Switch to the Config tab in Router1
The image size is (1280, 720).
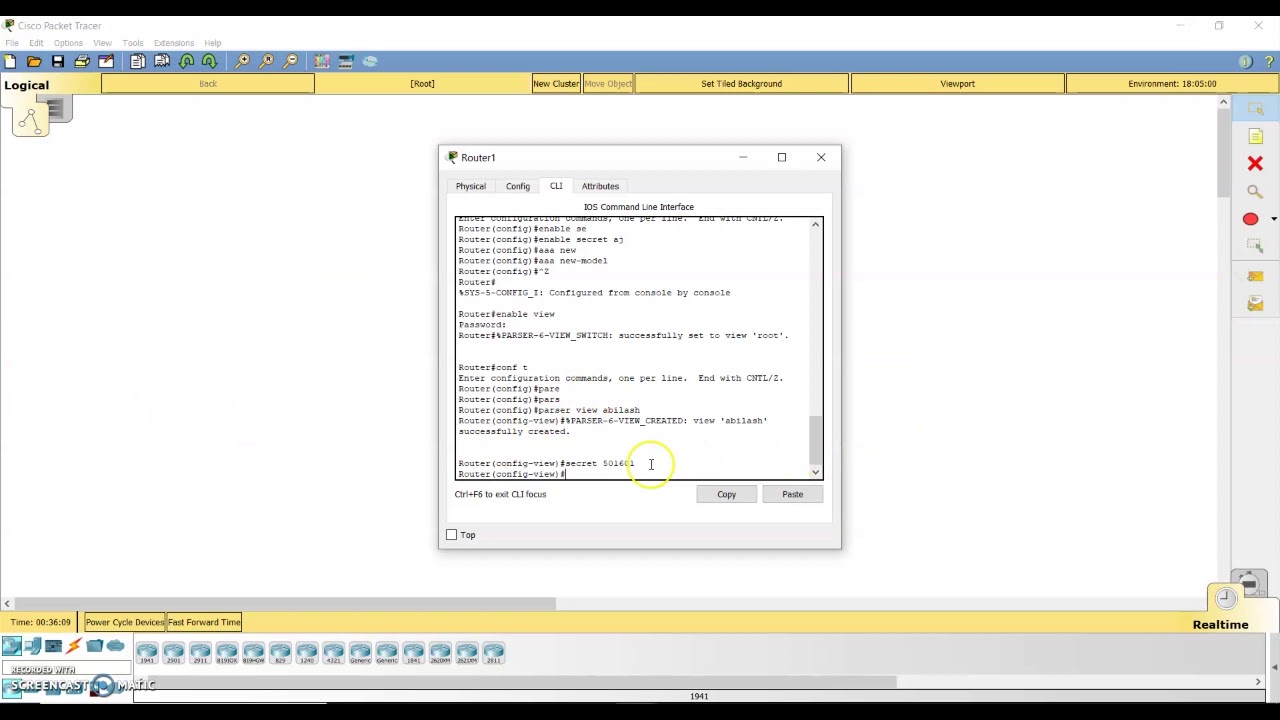pyautogui.click(x=518, y=186)
